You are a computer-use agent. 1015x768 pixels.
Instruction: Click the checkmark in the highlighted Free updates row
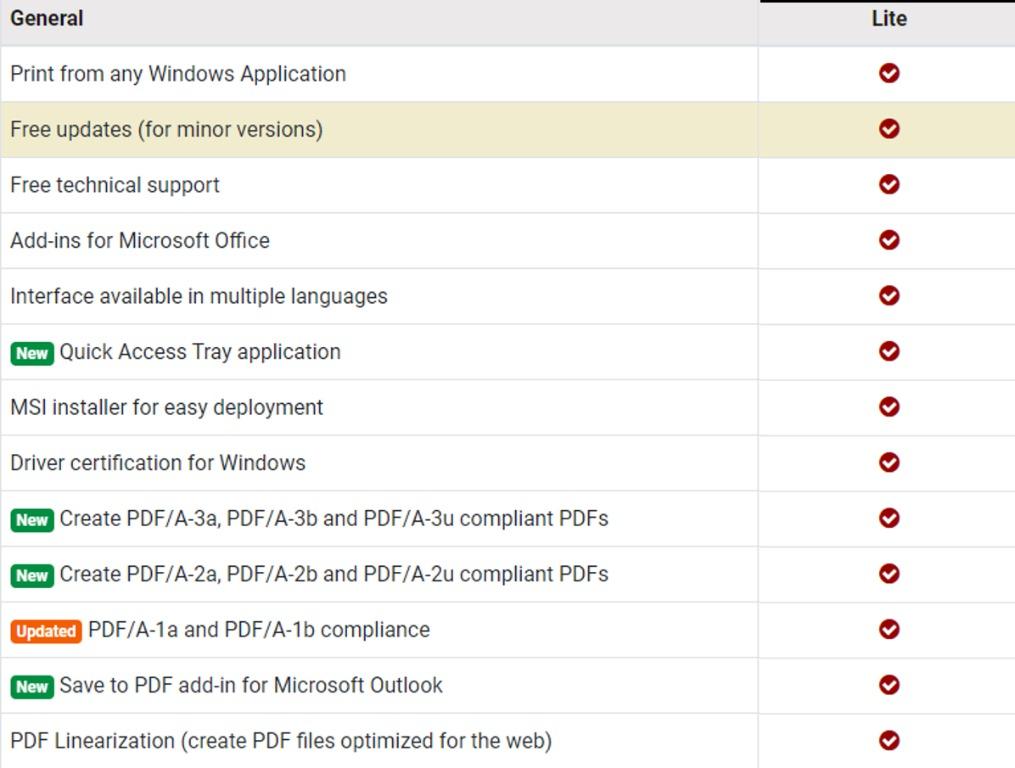(888, 129)
